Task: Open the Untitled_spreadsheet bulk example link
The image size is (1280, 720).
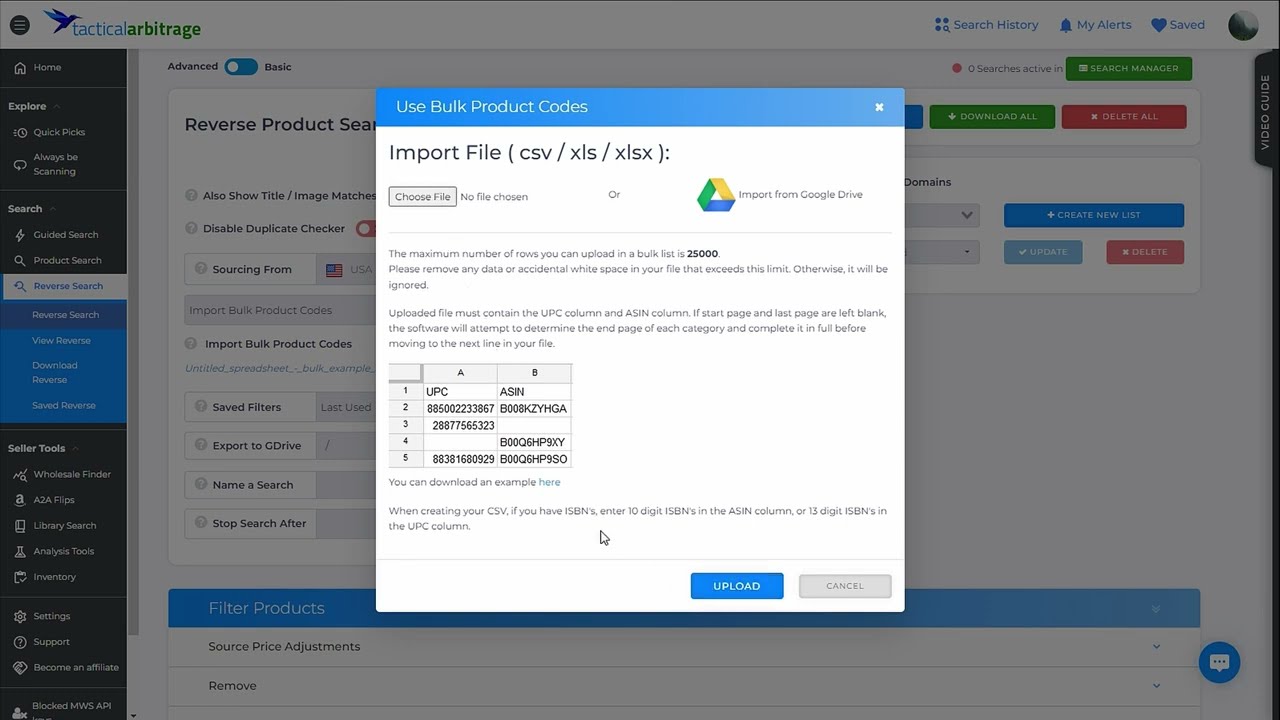Action: point(280,368)
